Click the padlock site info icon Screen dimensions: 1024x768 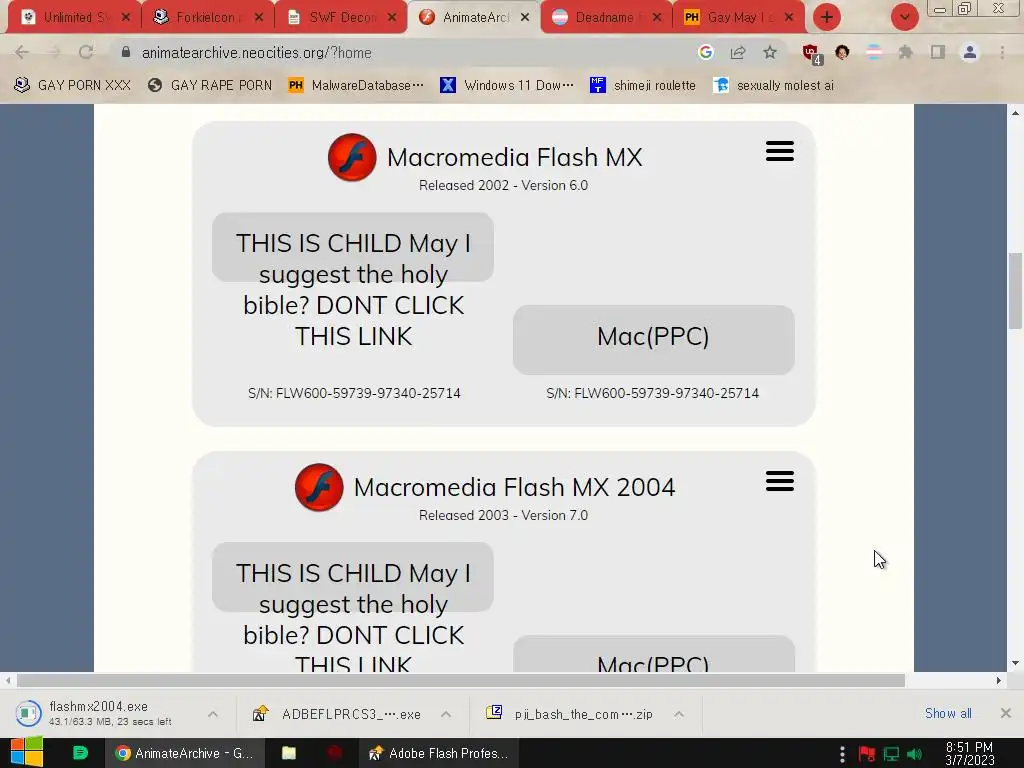coord(125,52)
